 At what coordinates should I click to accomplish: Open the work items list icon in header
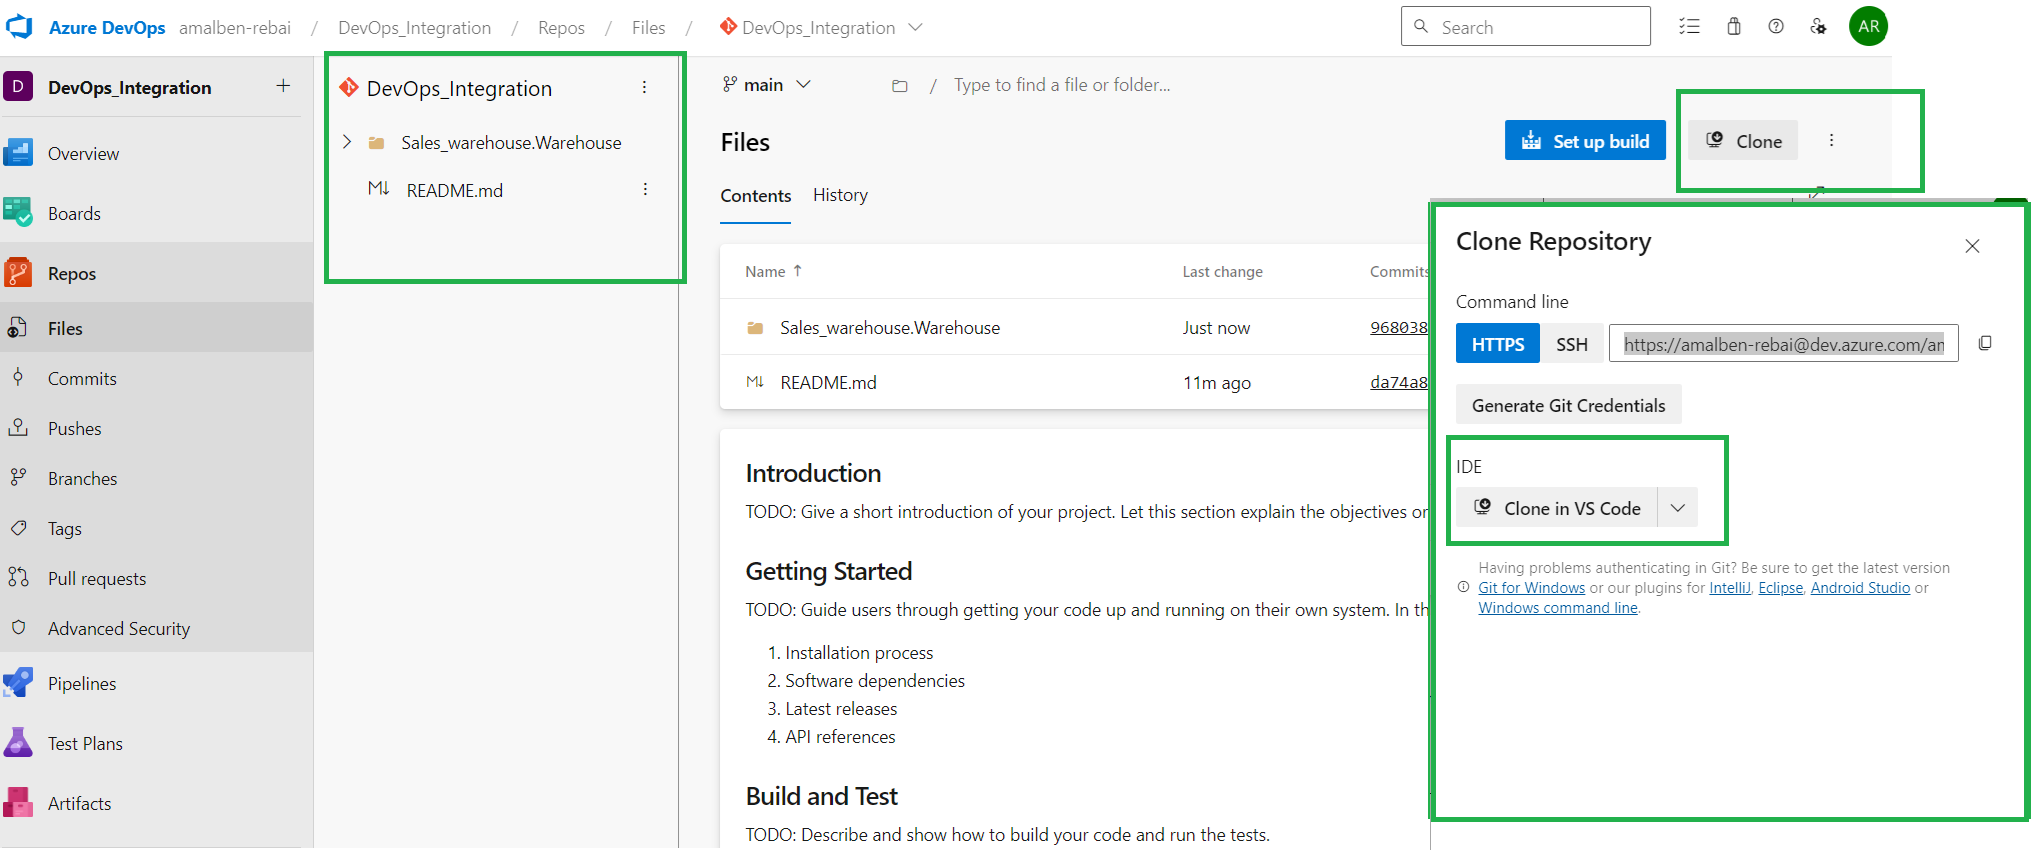[x=1690, y=27]
